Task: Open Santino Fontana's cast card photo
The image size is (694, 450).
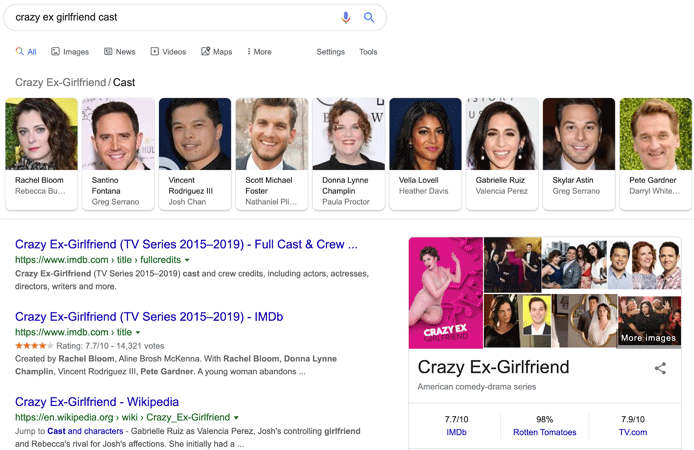Action: point(118,134)
